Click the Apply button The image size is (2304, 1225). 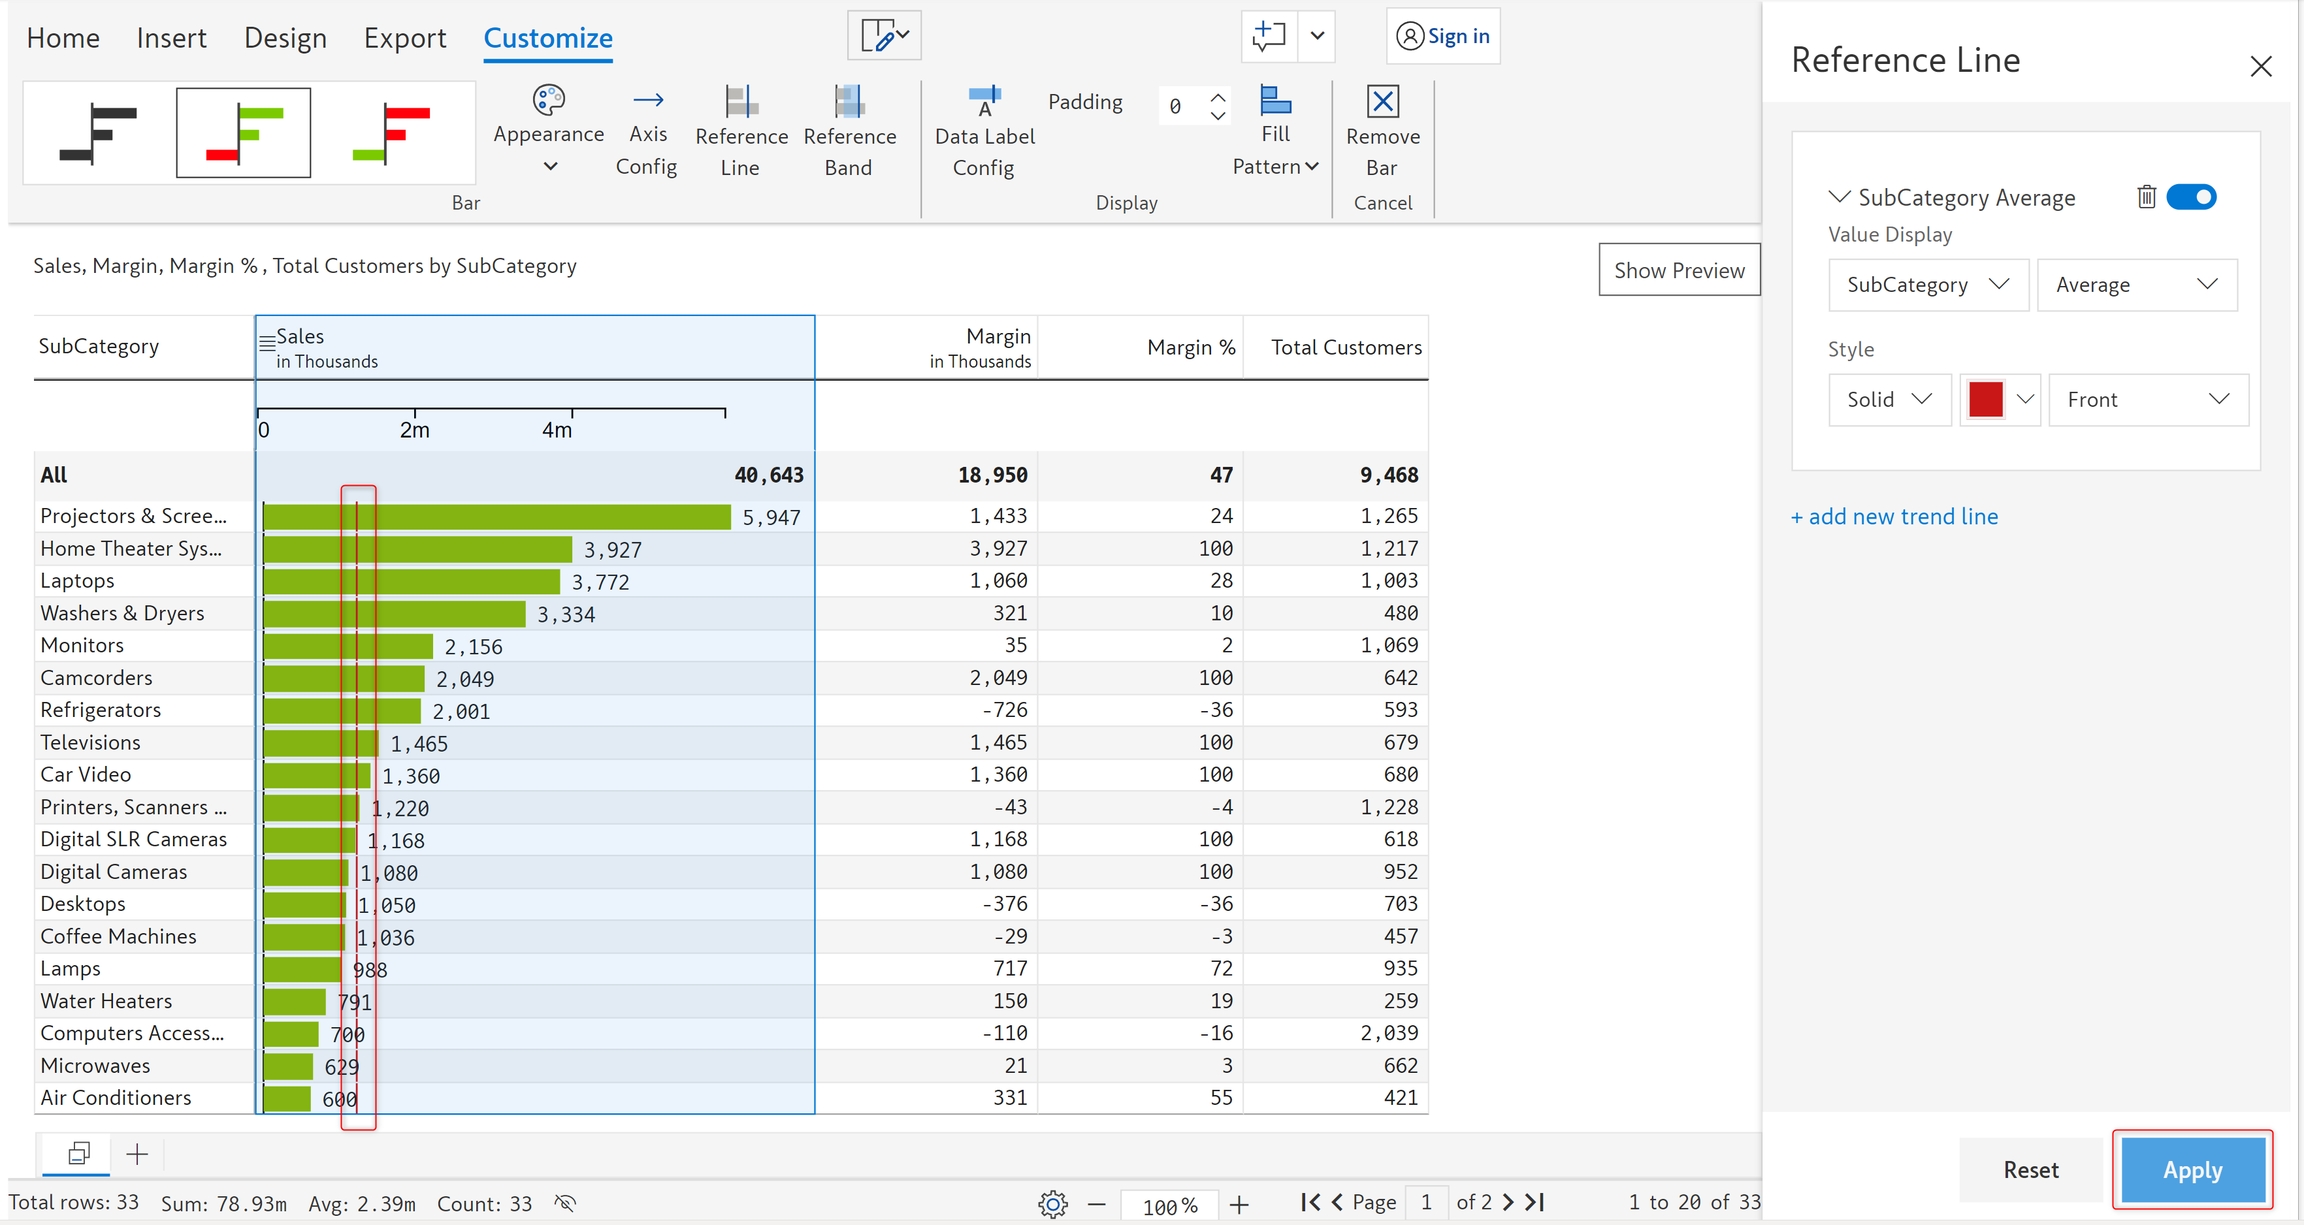pyautogui.click(x=2192, y=1169)
